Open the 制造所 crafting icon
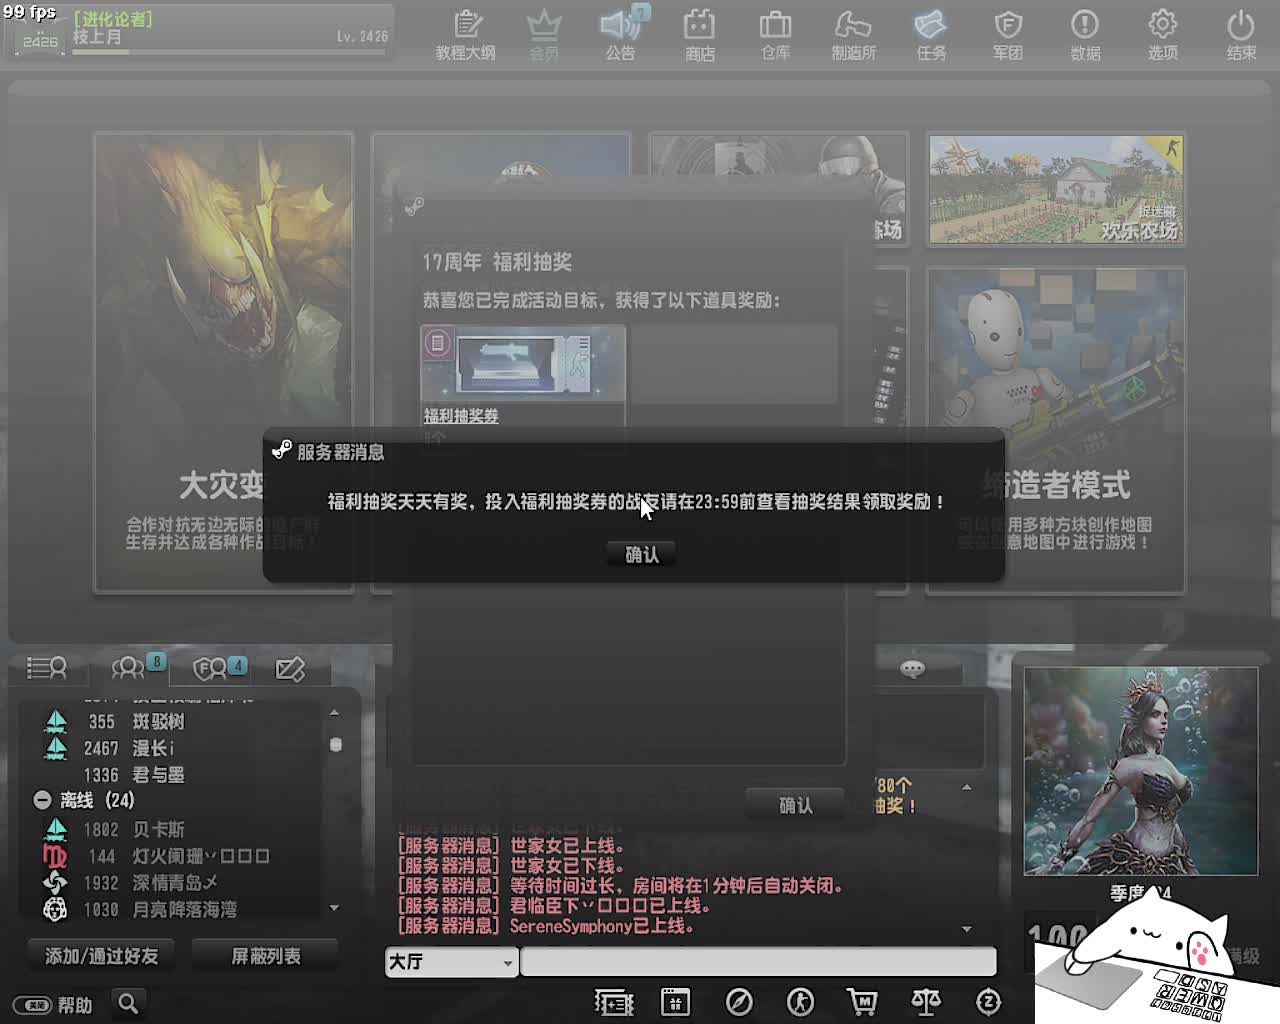Screen dimensions: 1280x1024 [x=853, y=35]
